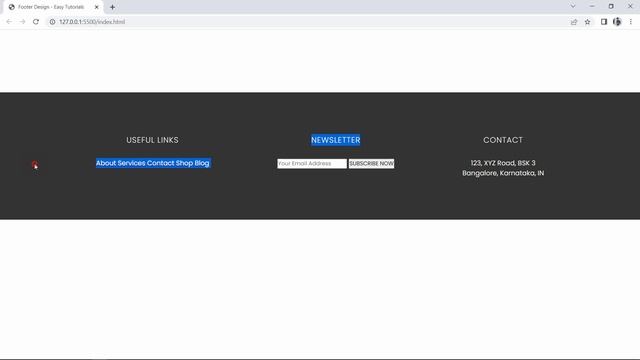640x360 pixels.
Task: Open the Services link
Action: [x=131, y=163]
